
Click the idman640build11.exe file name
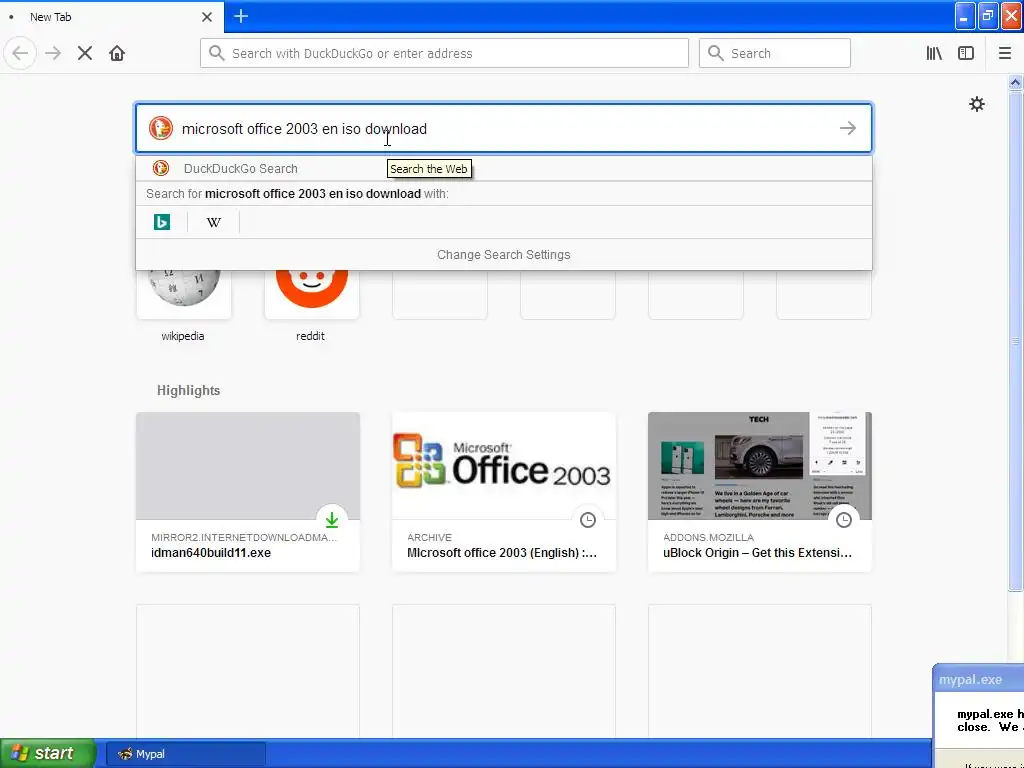[211, 552]
